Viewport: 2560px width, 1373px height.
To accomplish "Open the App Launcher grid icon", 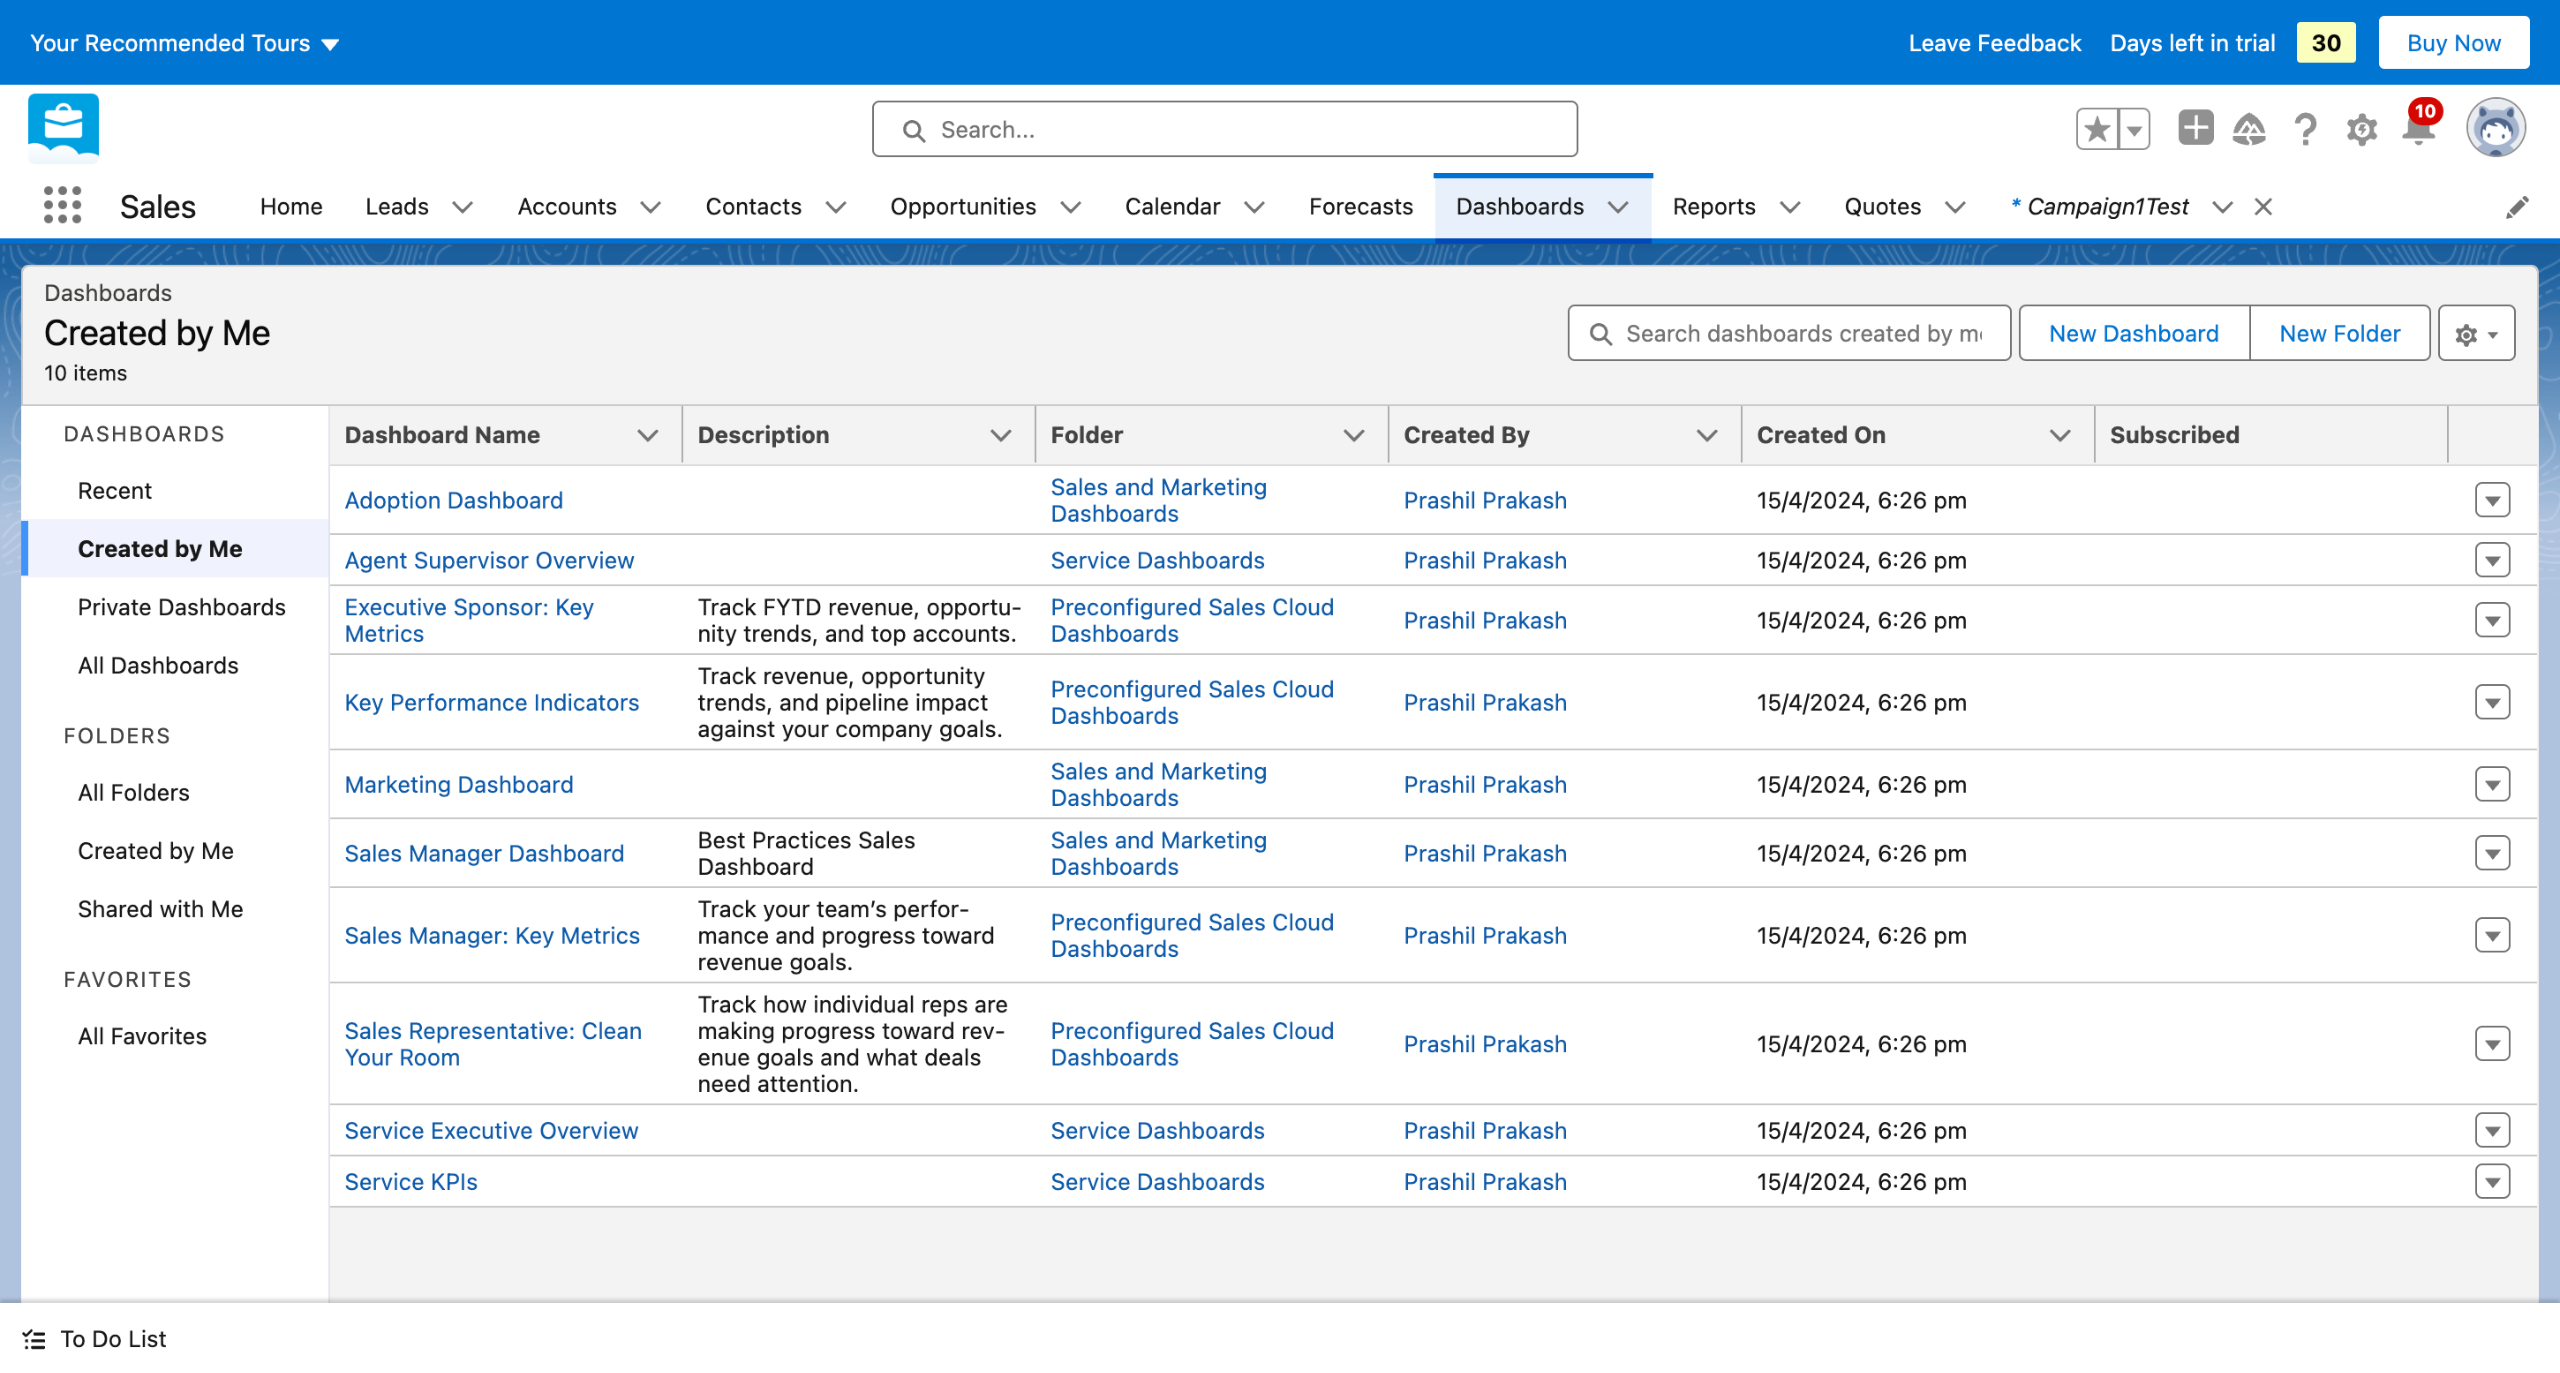I will pos(62,206).
